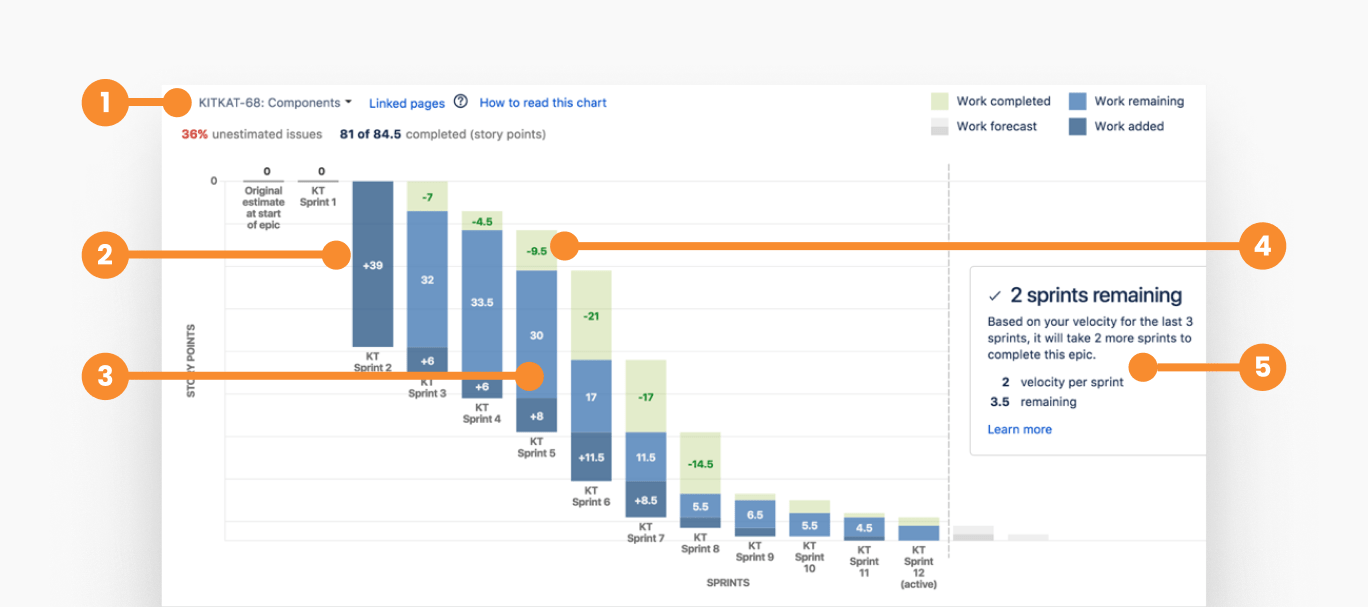The height and width of the screenshot is (607, 1368).
Task: Click the Learn more link
Action: pos(1019,429)
